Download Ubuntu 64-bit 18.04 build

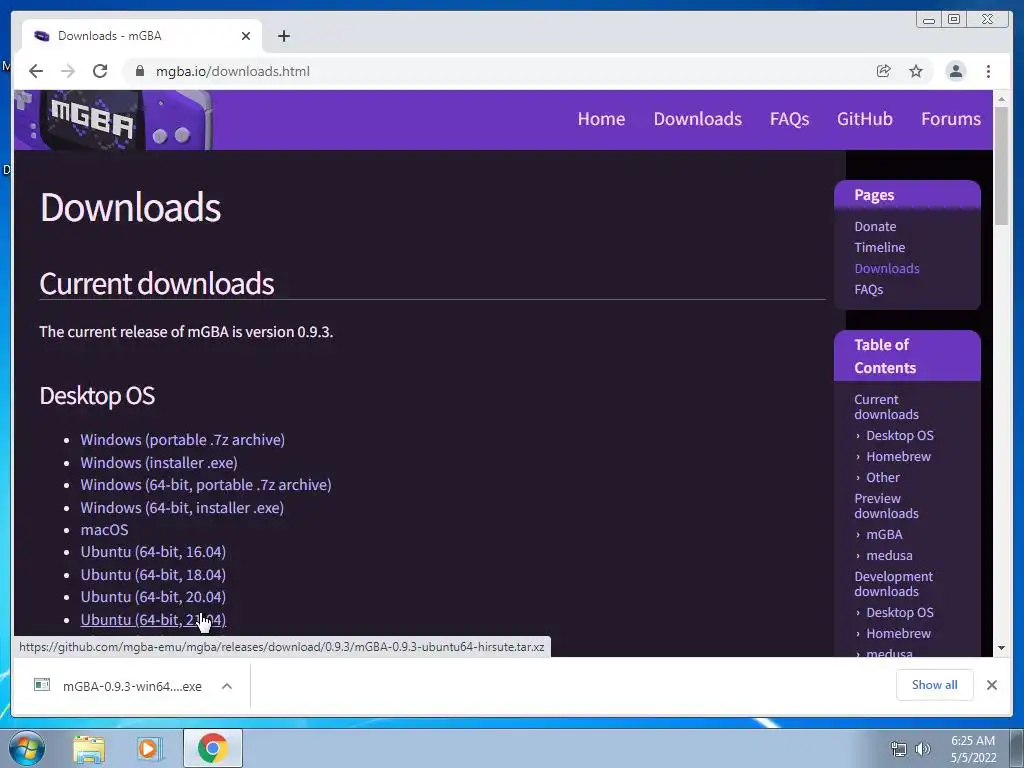(x=153, y=575)
